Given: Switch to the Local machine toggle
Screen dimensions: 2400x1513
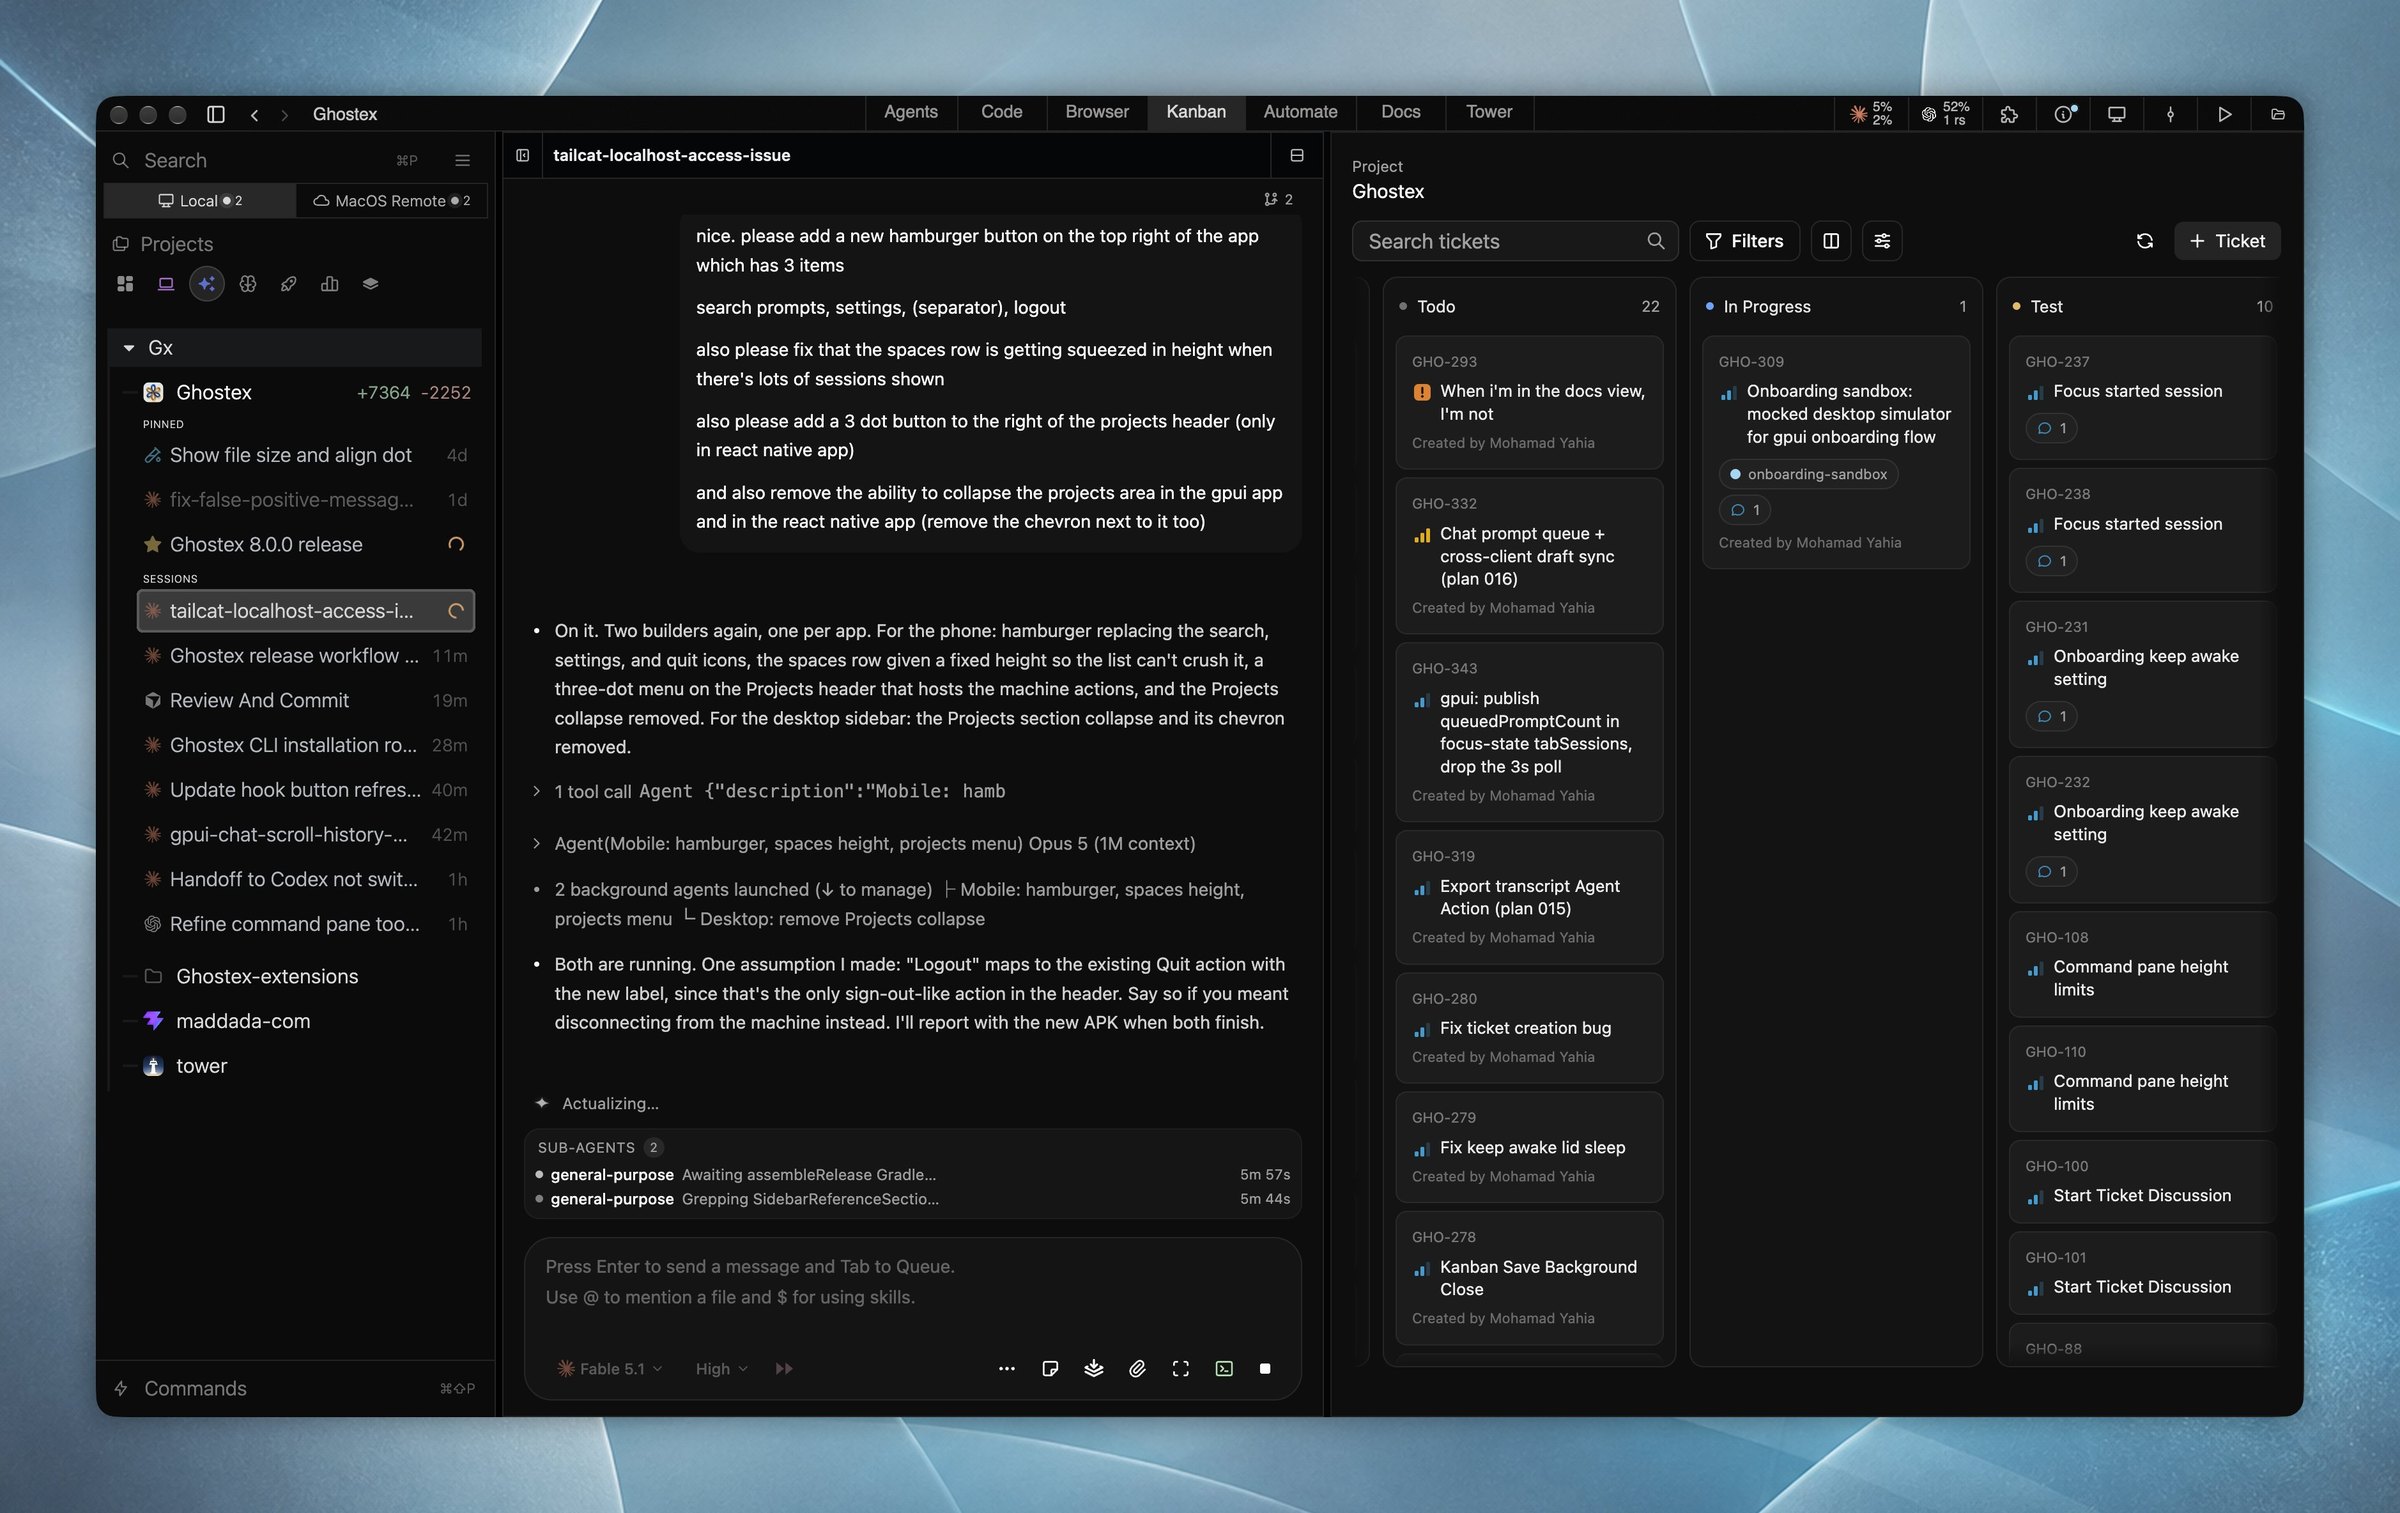Looking at the screenshot, I should coord(200,200).
